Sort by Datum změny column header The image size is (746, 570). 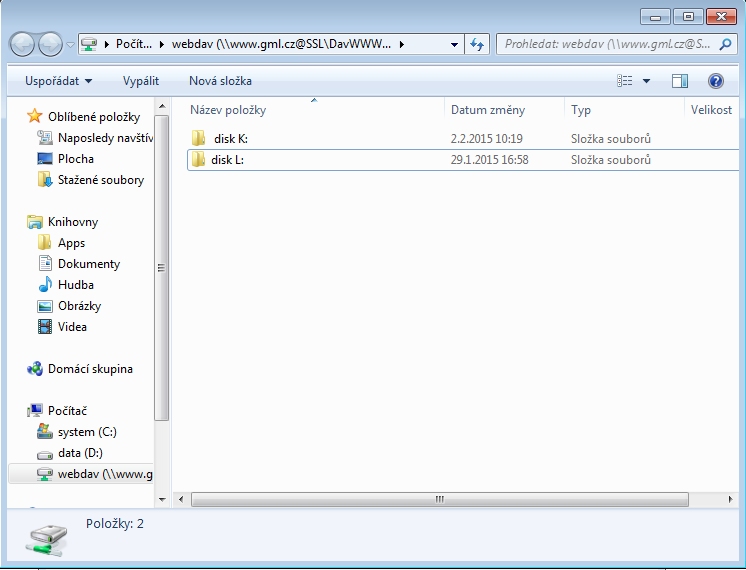[x=488, y=110]
